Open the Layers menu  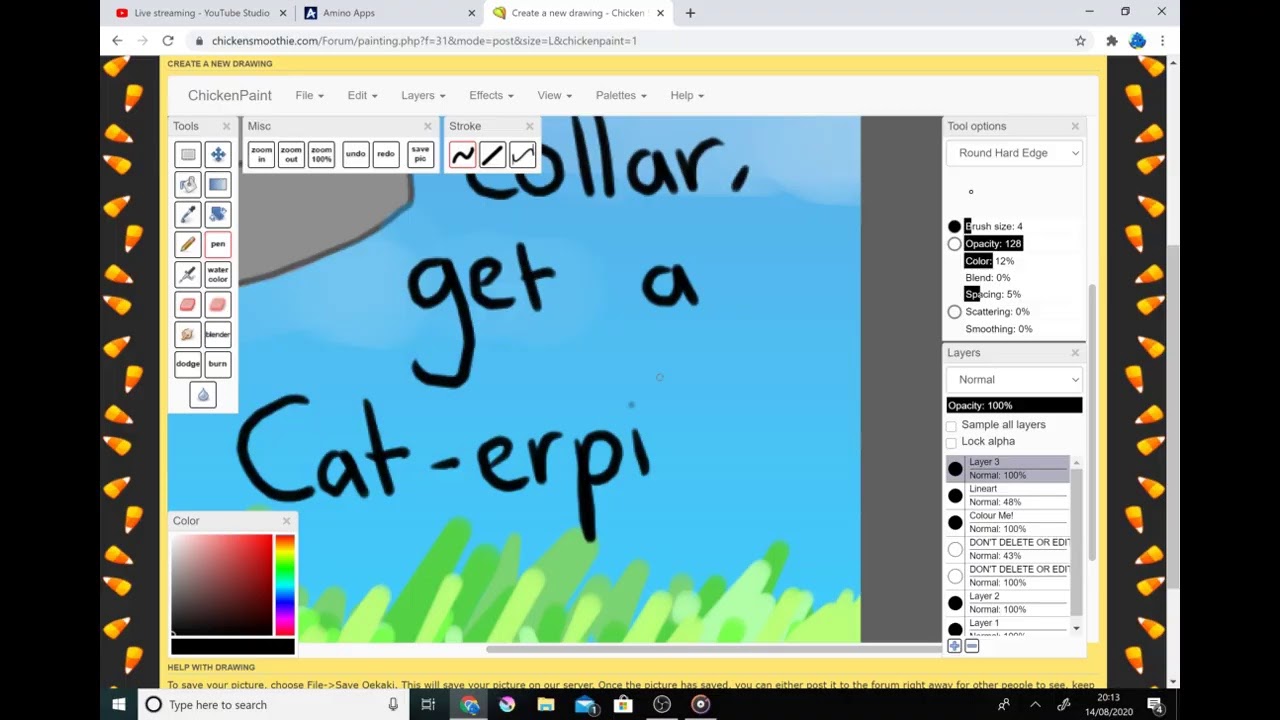(423, 95)
